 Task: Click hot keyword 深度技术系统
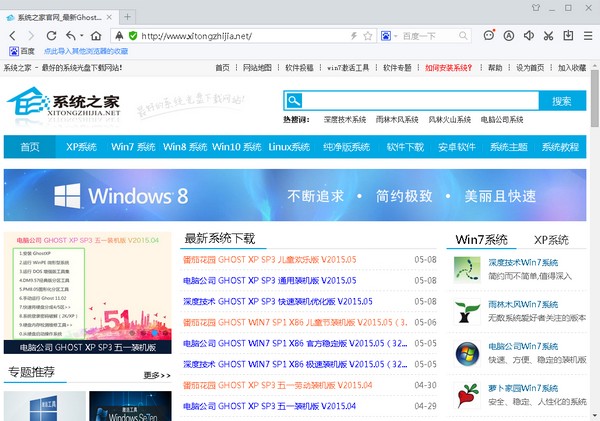tap(345, 120)
